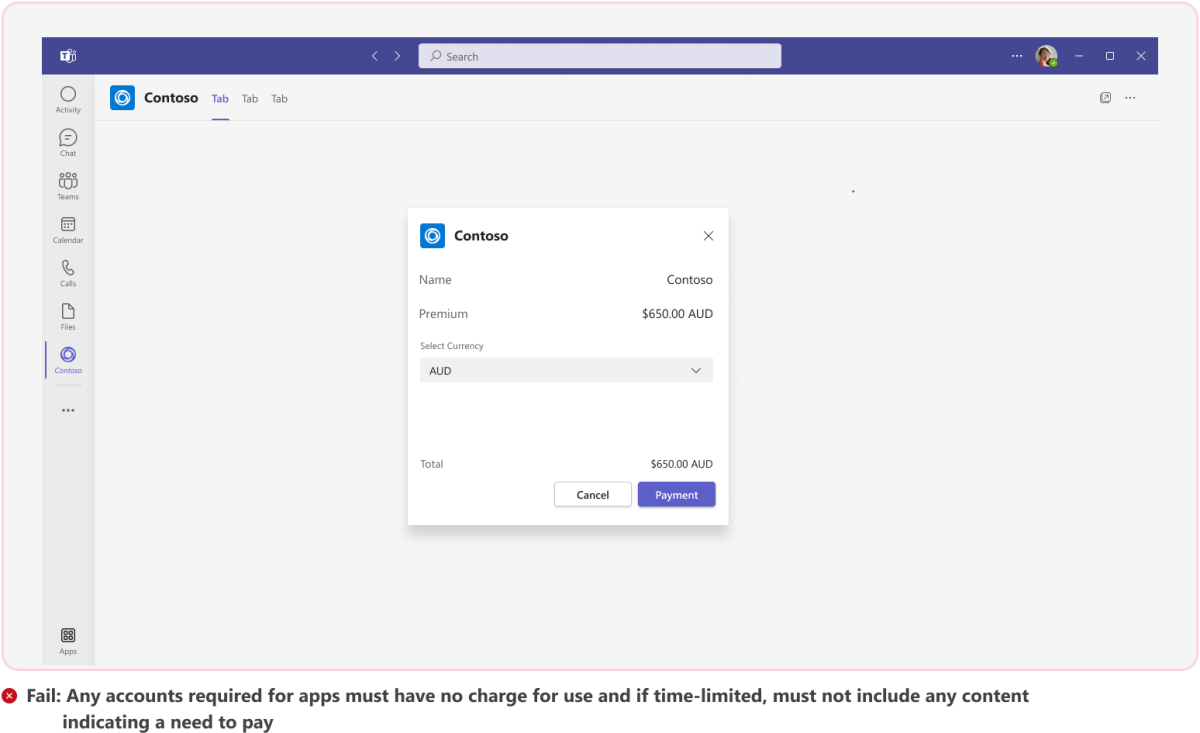Click the Payment button
Image resolution: width=1200 pixels, height=733 pixels.
pos(676,494)
